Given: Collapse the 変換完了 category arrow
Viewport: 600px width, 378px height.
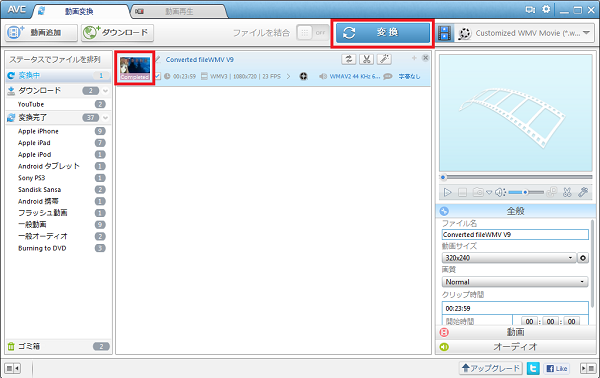Looking at the screenshot, I should point(106,118).
